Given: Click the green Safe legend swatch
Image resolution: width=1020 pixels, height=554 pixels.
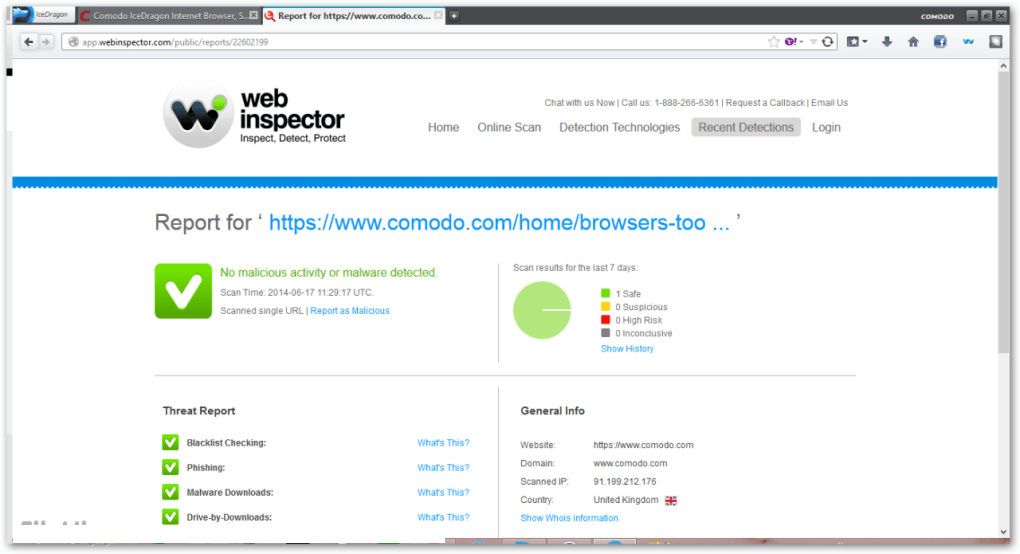Looking at the screenshot, I should click(606, 293).
